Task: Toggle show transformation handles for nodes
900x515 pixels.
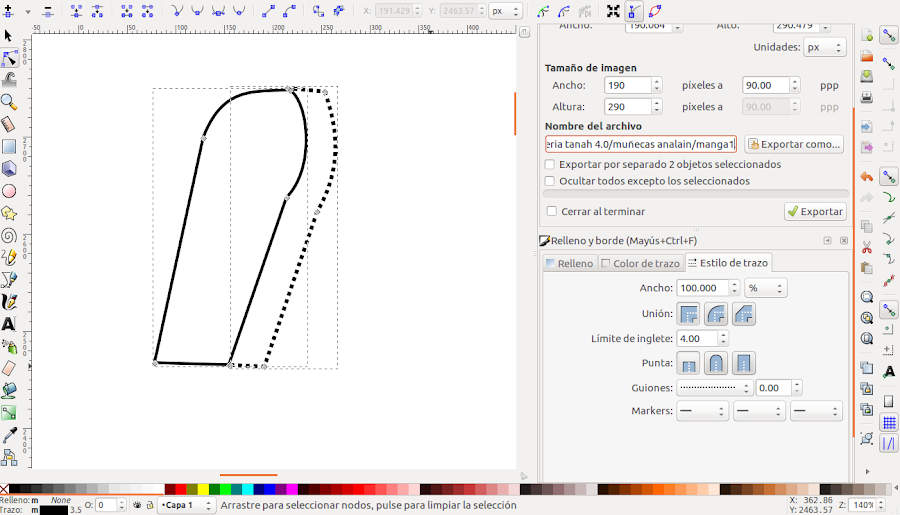Action: click(613, 11)
